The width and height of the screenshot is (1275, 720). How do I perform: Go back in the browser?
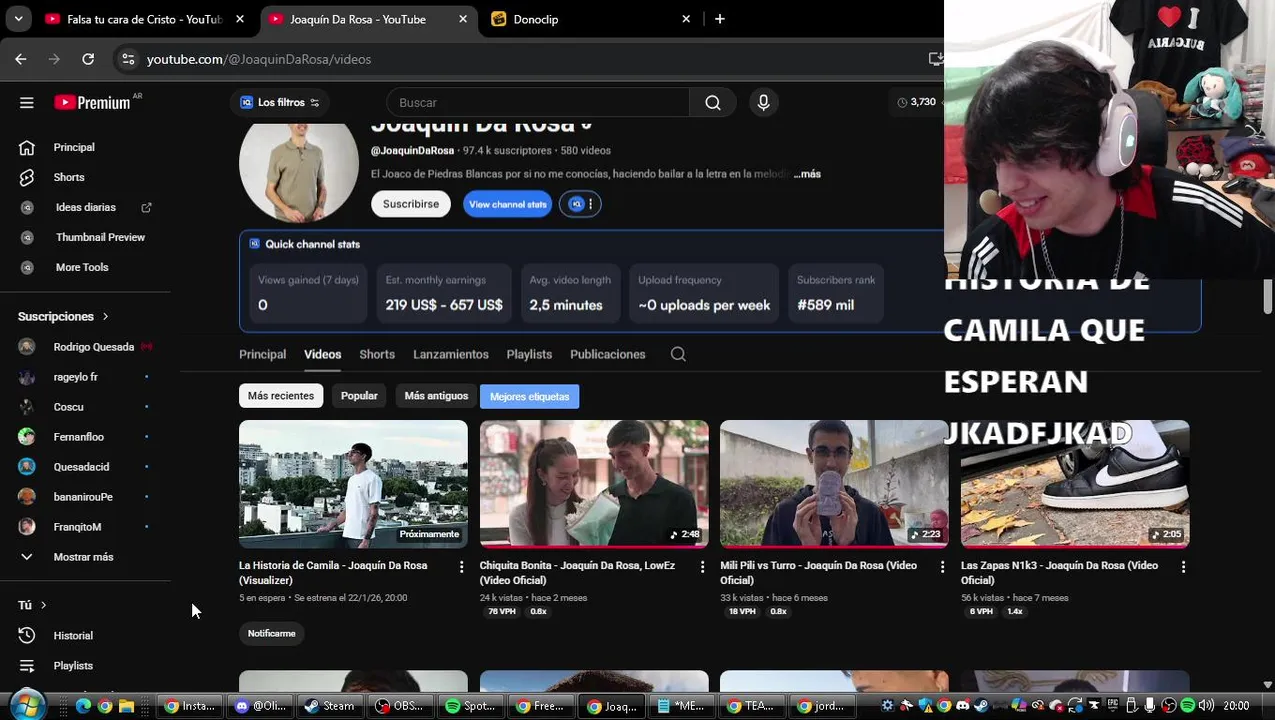[21, 59]
